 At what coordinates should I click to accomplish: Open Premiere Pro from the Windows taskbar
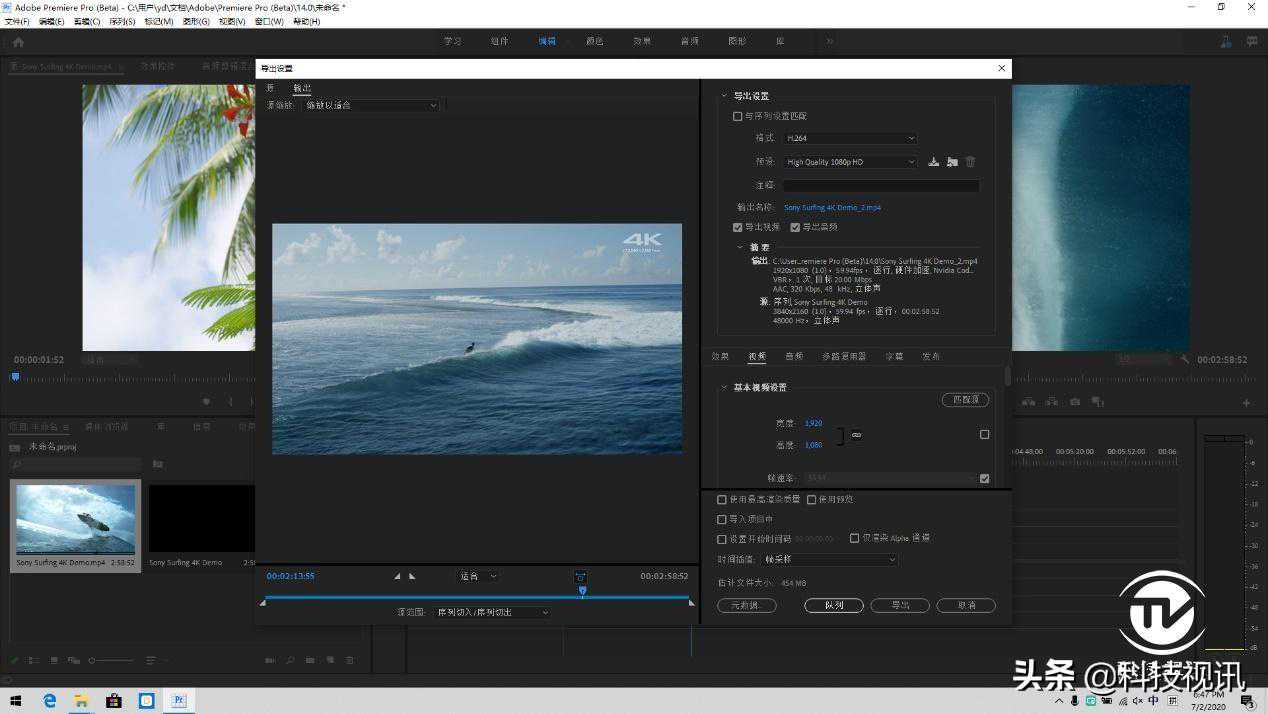[x=179, y=701]
